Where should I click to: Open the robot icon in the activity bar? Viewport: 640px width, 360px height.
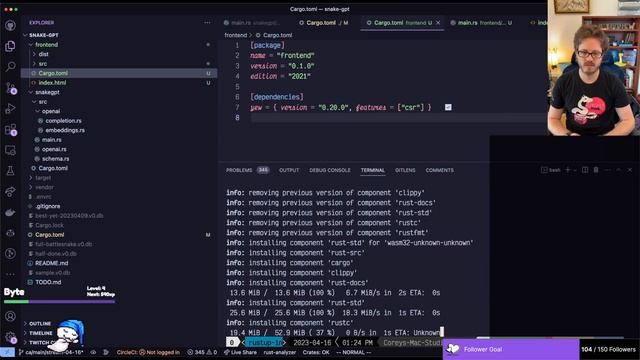click(x=11, y=233)
